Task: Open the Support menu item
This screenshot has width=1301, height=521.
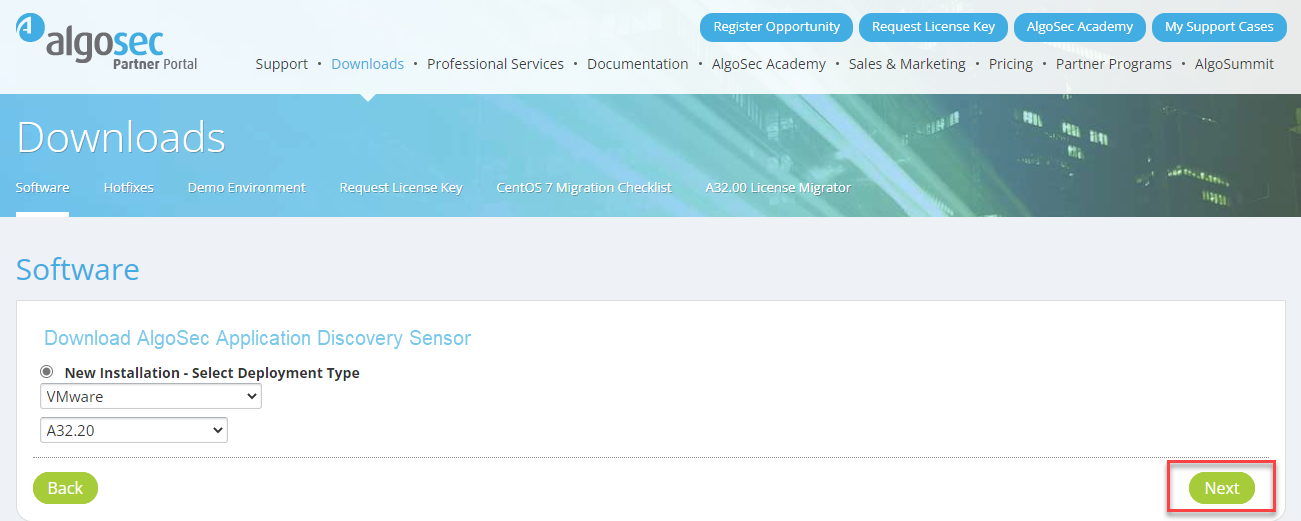Action: point(281,64)
